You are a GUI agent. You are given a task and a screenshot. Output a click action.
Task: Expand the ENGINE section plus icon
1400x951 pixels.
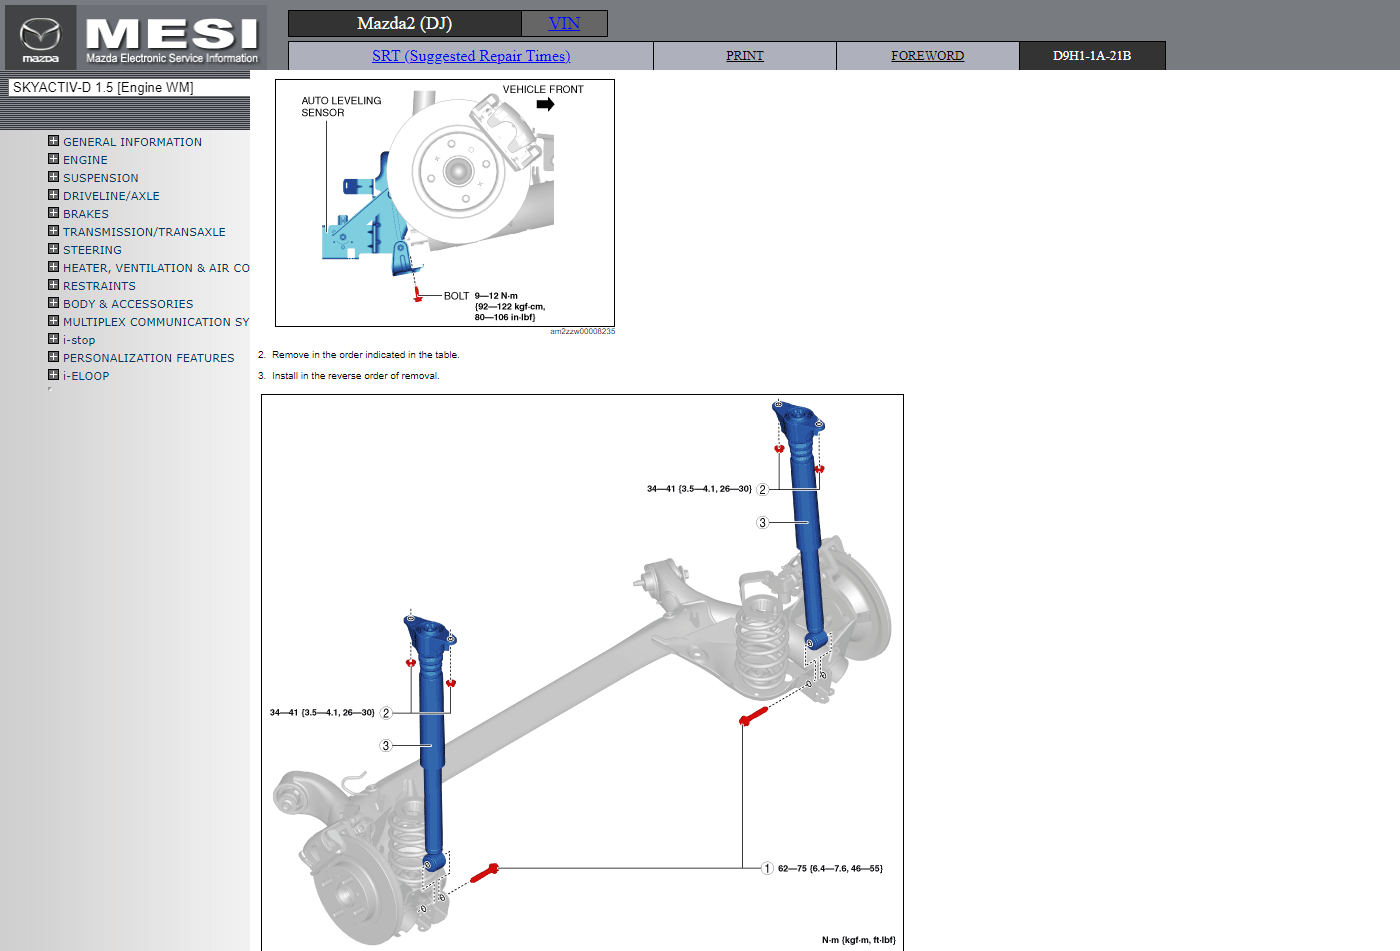click(x=54, y=159)
